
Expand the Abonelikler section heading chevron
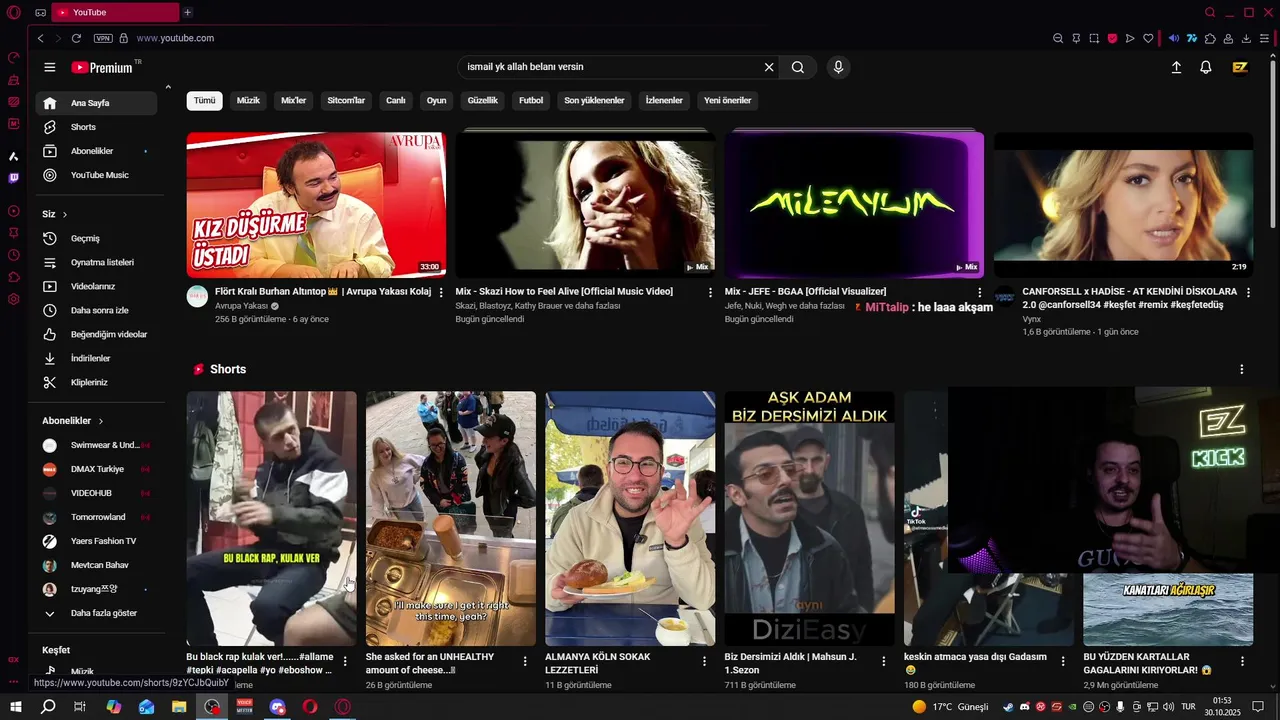pos(101,421)
